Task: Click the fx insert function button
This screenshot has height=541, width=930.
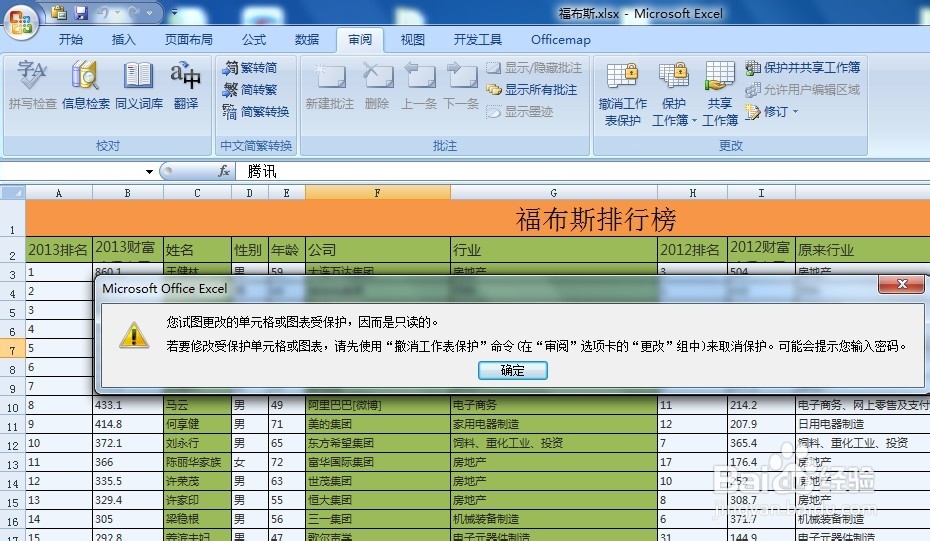Action: [224, 171]
